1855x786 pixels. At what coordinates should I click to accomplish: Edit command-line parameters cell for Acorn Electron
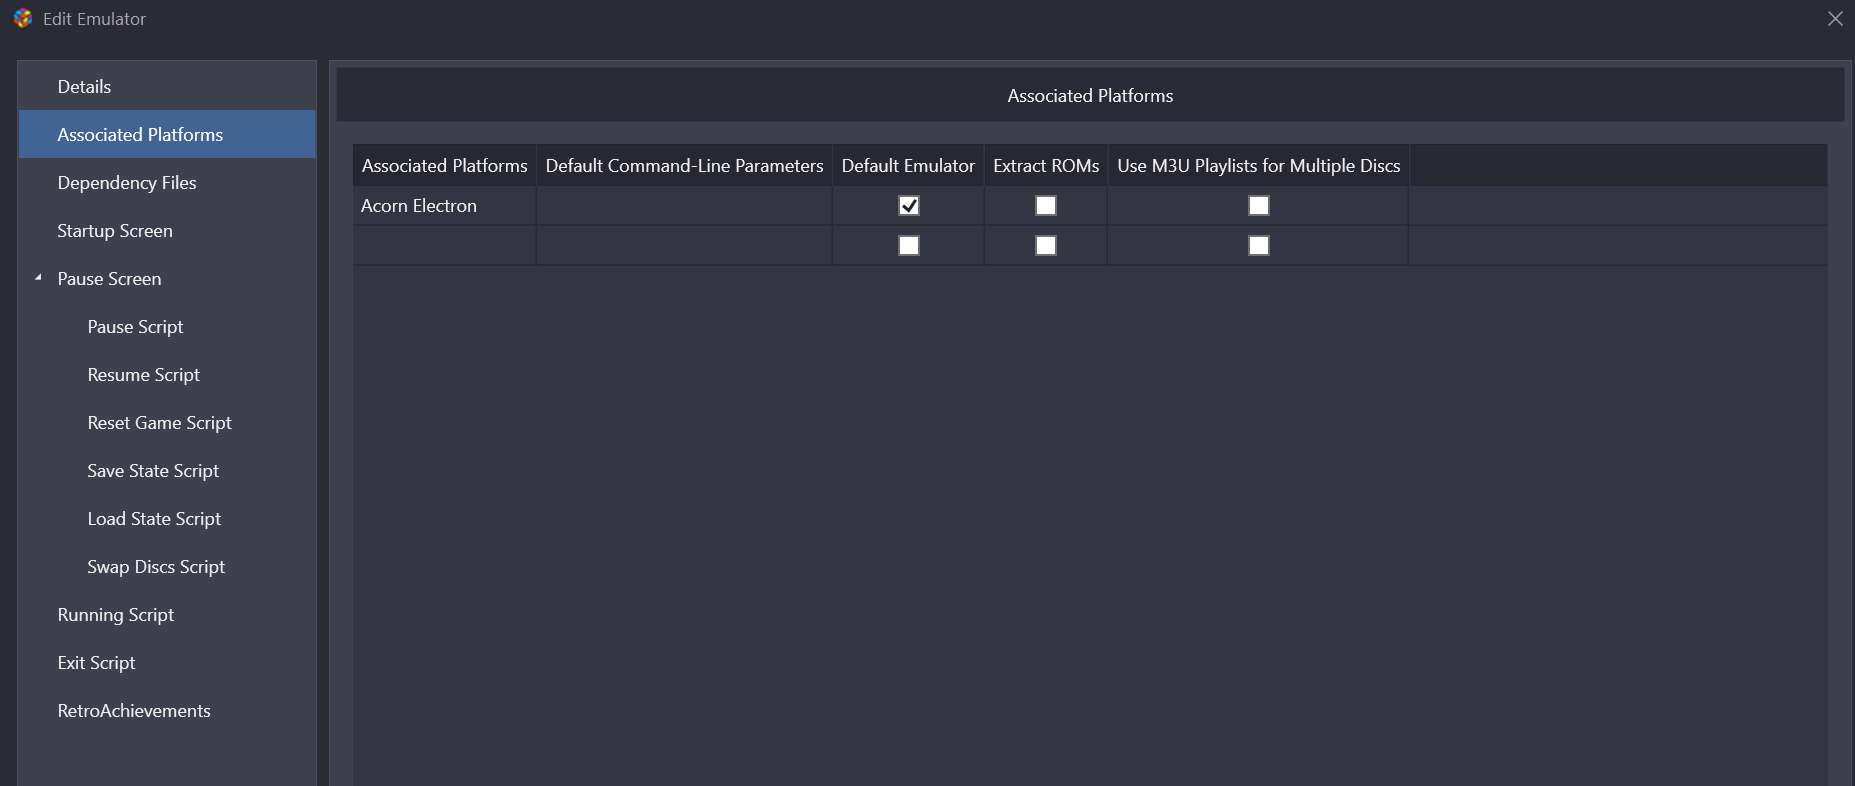click(x=684, y=206)
